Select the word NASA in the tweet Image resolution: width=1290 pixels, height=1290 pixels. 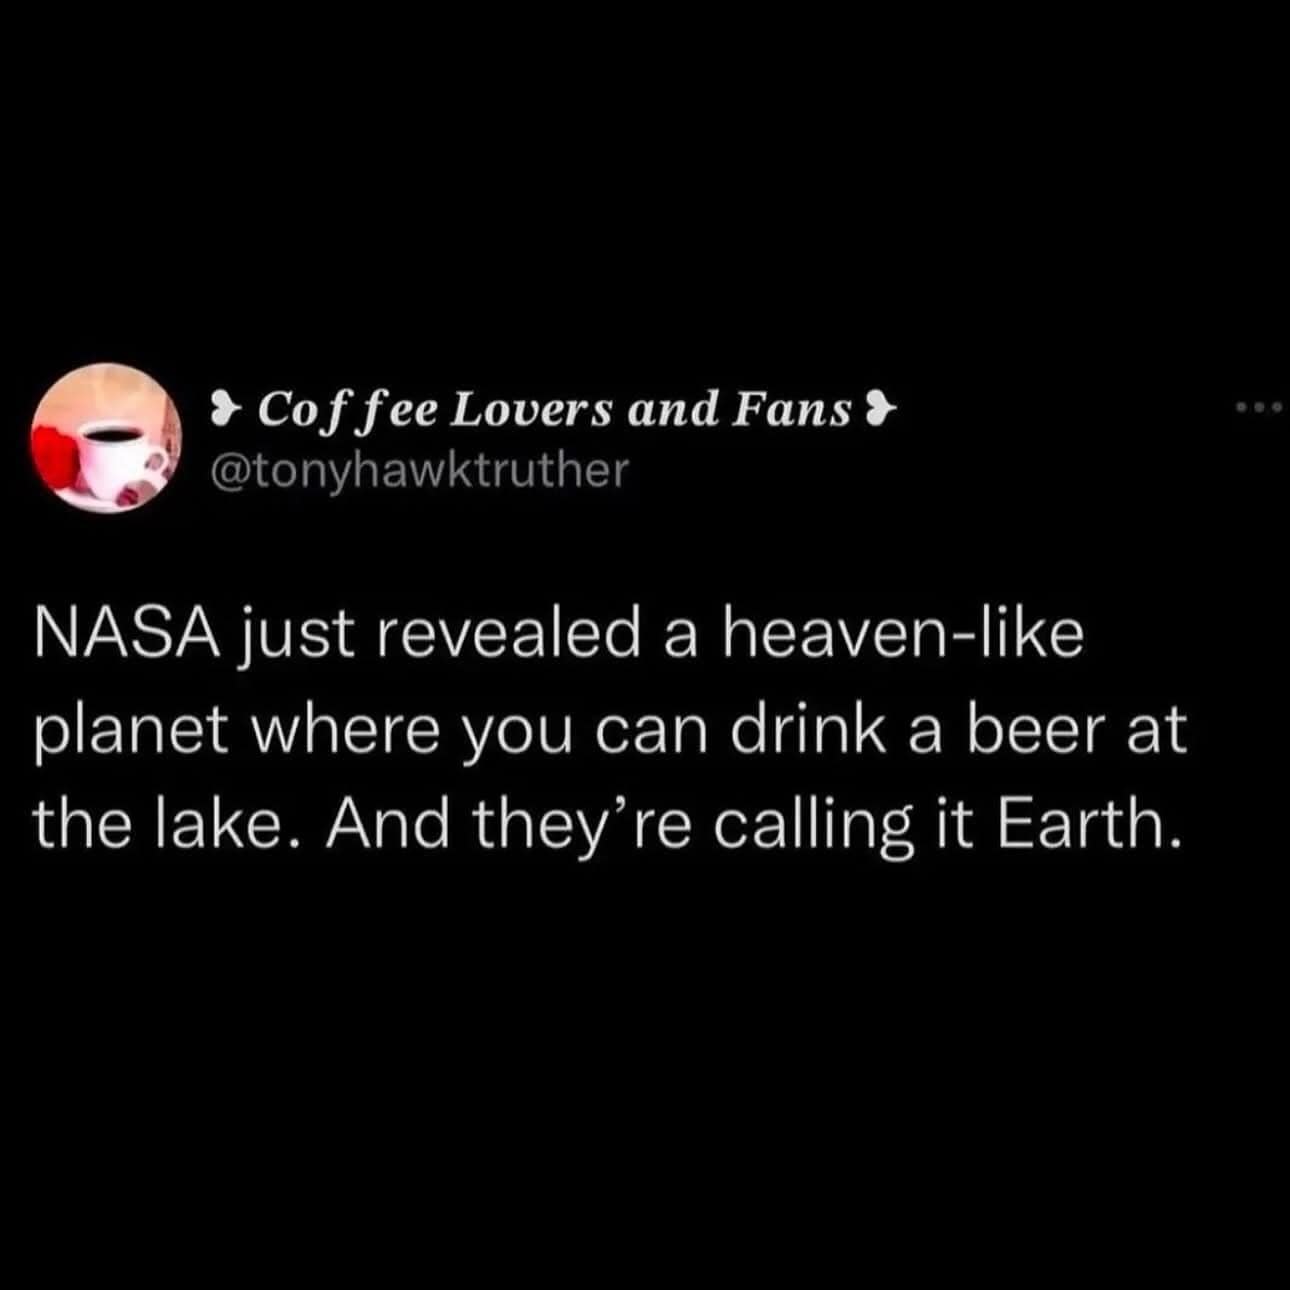pos(125,632)
